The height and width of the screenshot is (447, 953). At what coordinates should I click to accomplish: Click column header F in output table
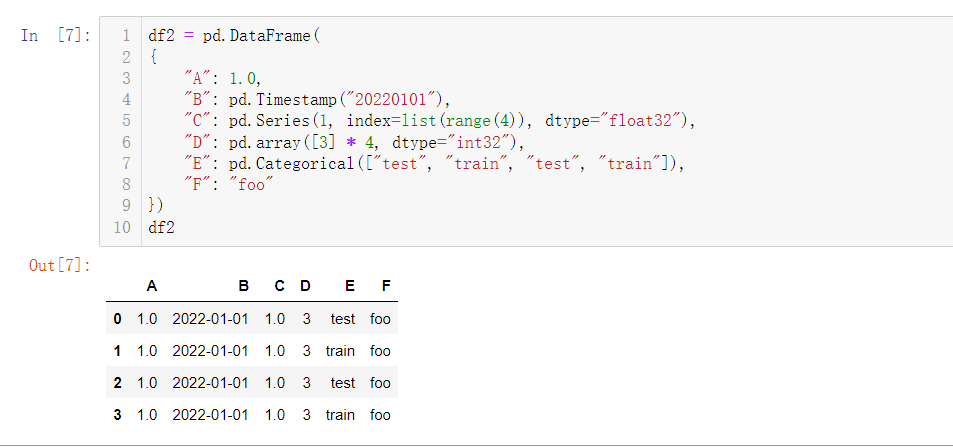point(386,286)
